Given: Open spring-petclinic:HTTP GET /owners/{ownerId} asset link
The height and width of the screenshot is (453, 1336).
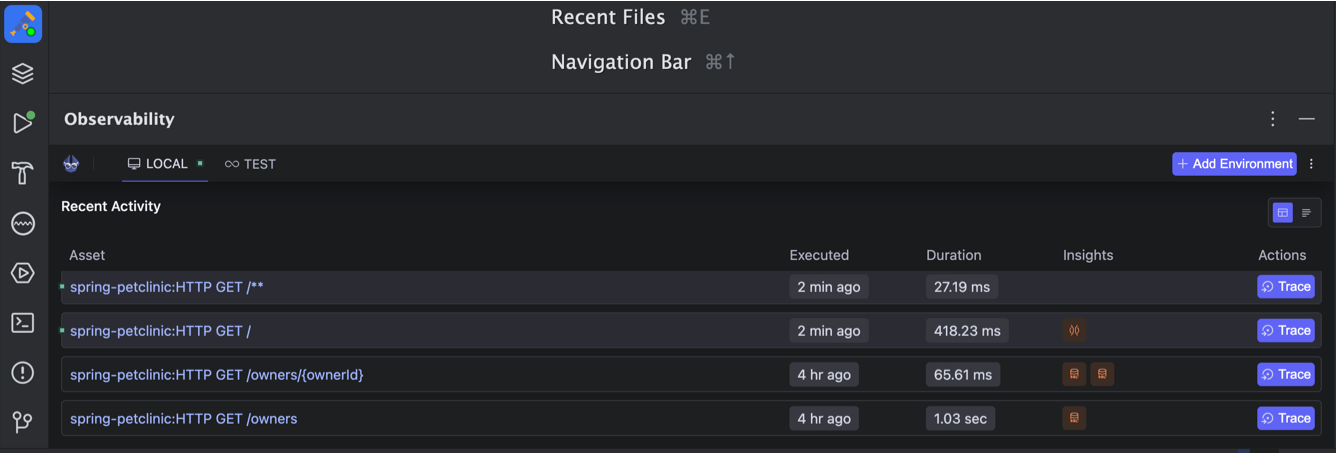Looking at the screenshot, I should point(217,375).
